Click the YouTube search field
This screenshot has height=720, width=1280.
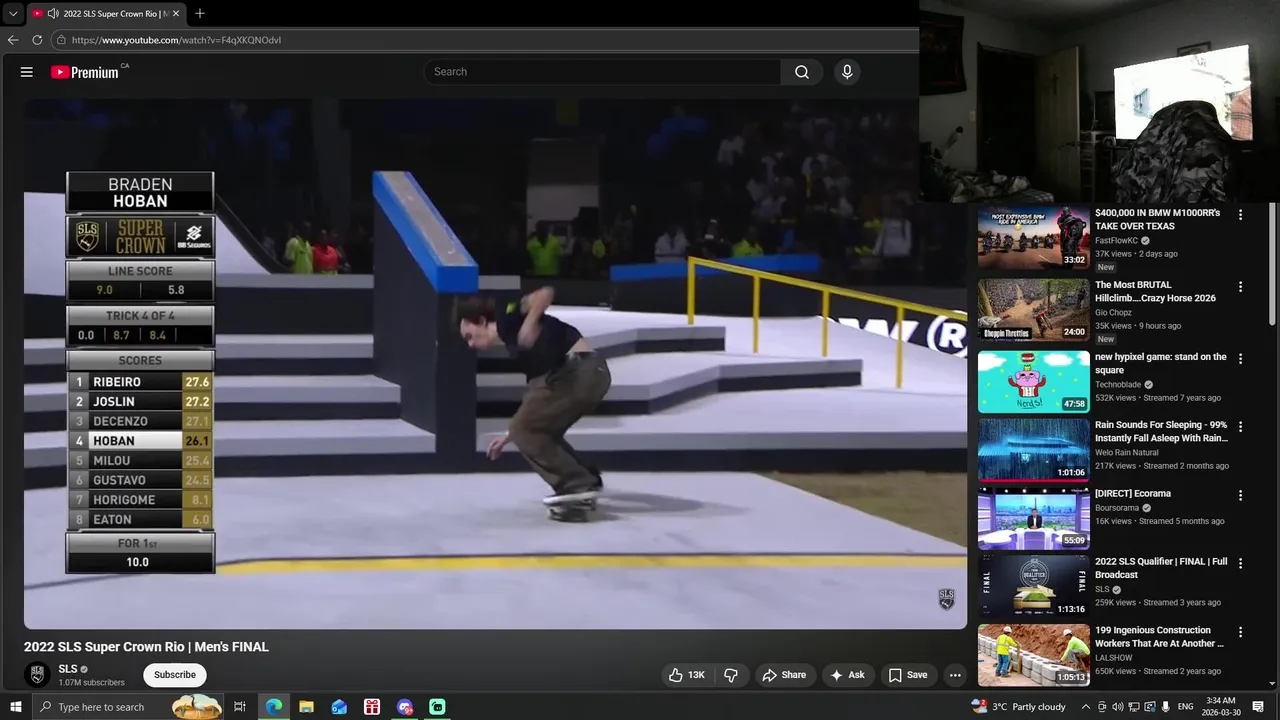pyautogui.click(x=603, y=72)
